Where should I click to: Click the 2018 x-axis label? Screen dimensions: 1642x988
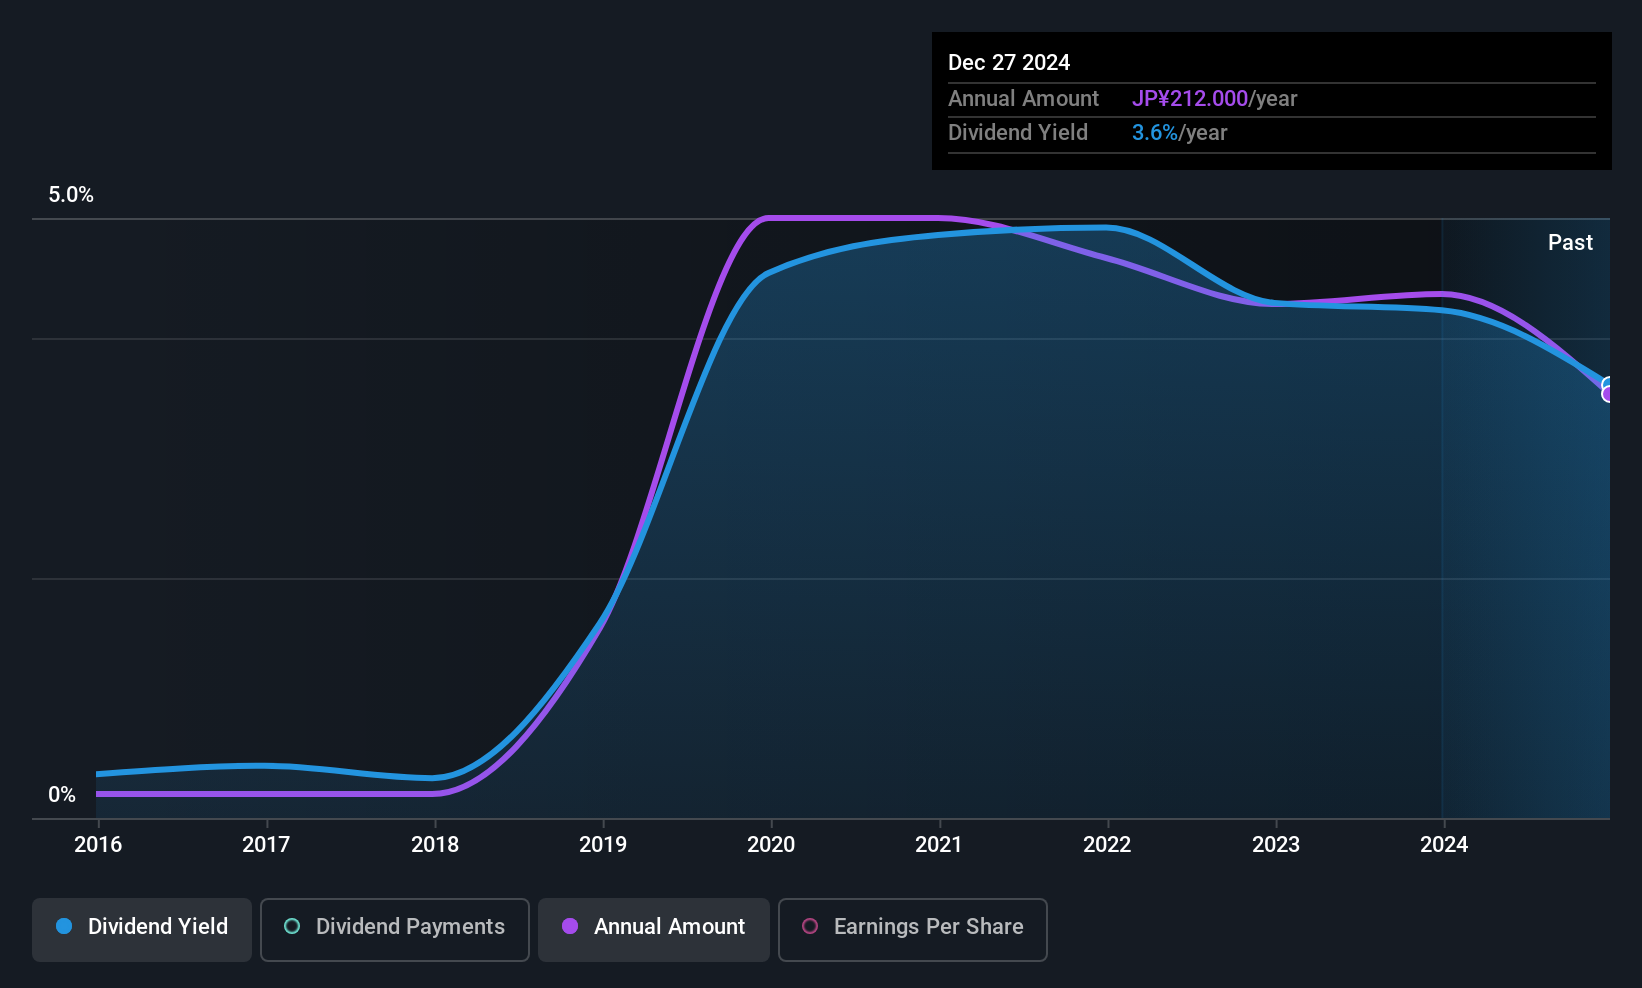(x=435, y=845)
